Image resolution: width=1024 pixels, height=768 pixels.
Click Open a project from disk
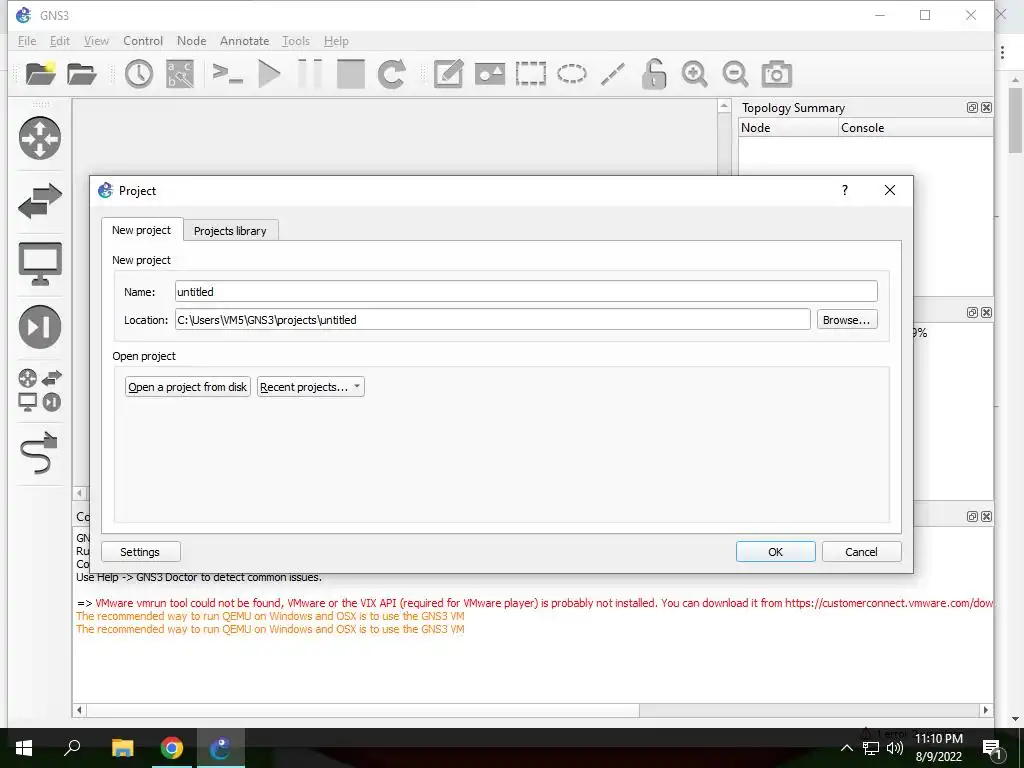(x=187, y=387)
